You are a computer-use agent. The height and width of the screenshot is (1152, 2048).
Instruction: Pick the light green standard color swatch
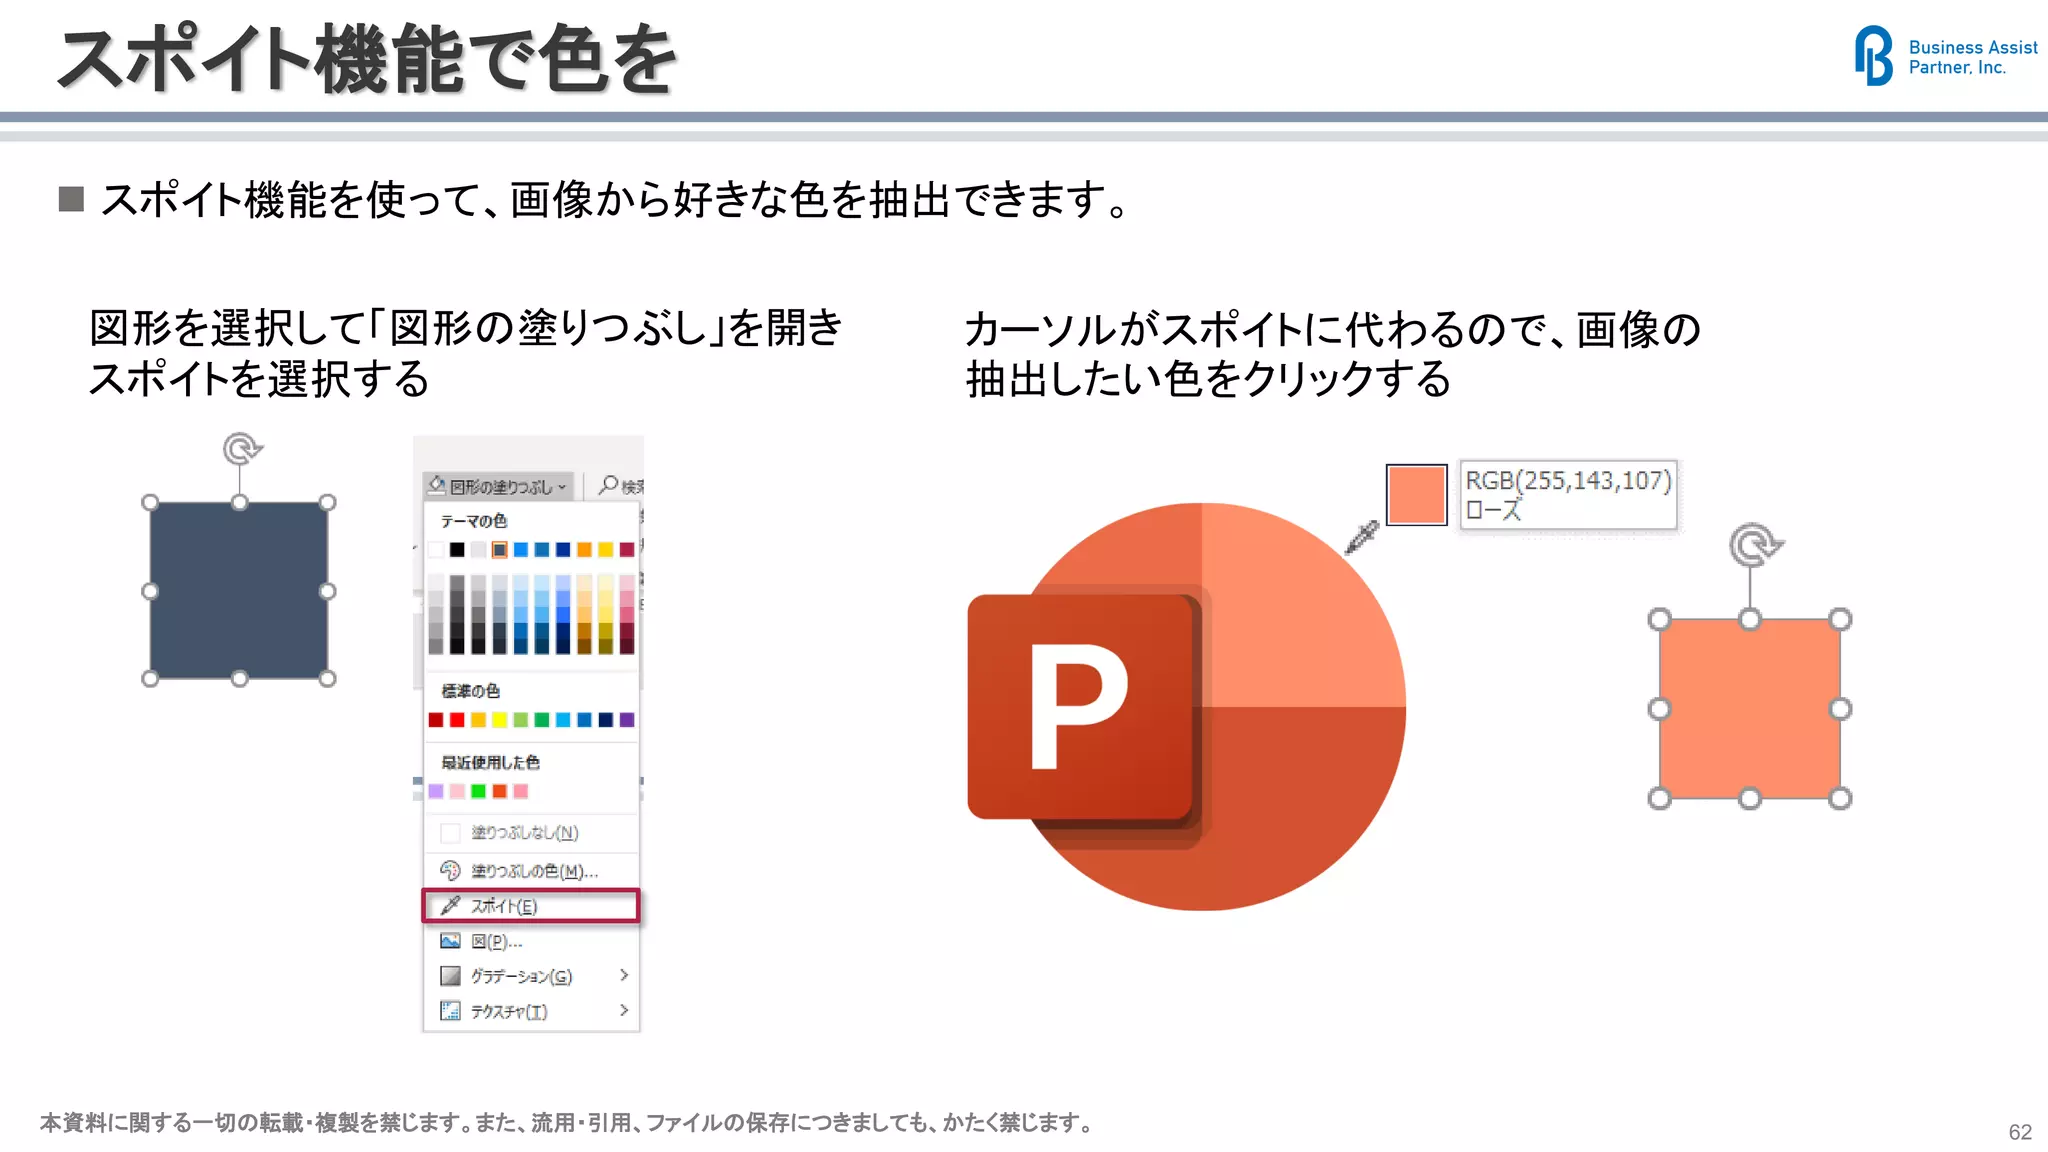tap(521, 720)
